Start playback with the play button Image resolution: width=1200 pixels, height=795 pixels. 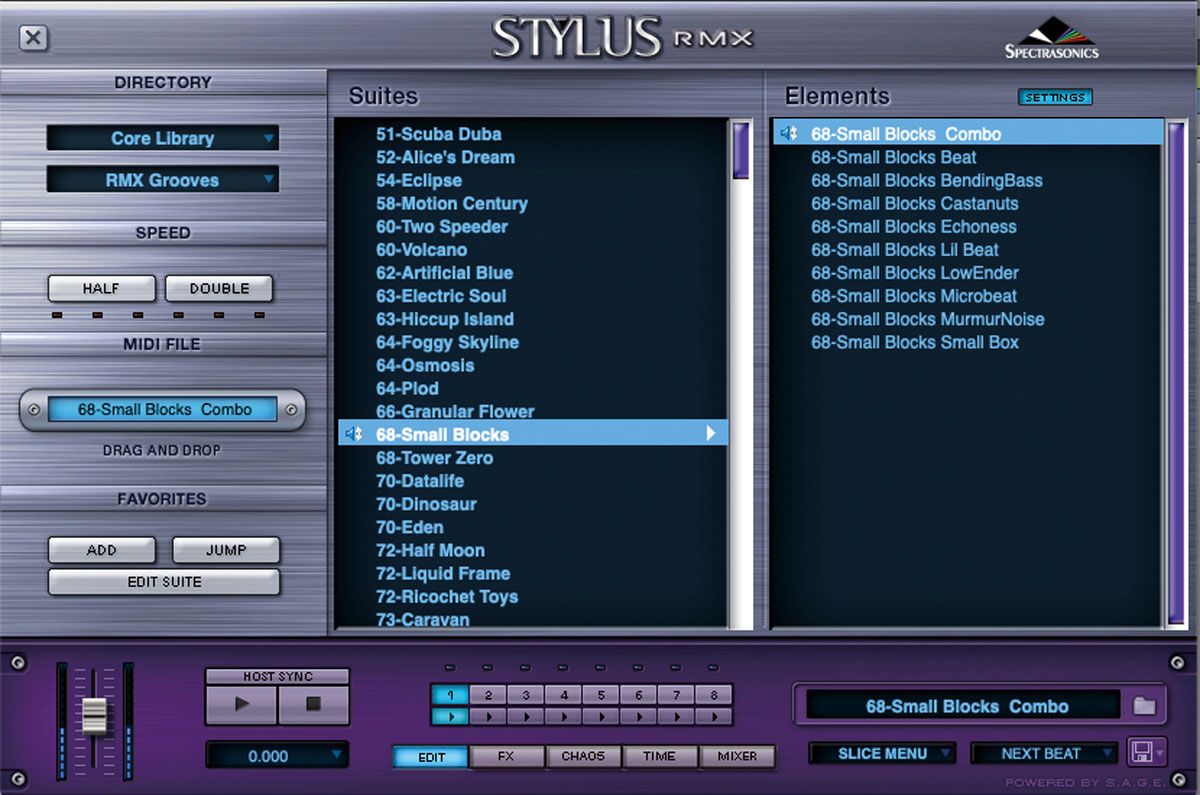coord(241,704)
